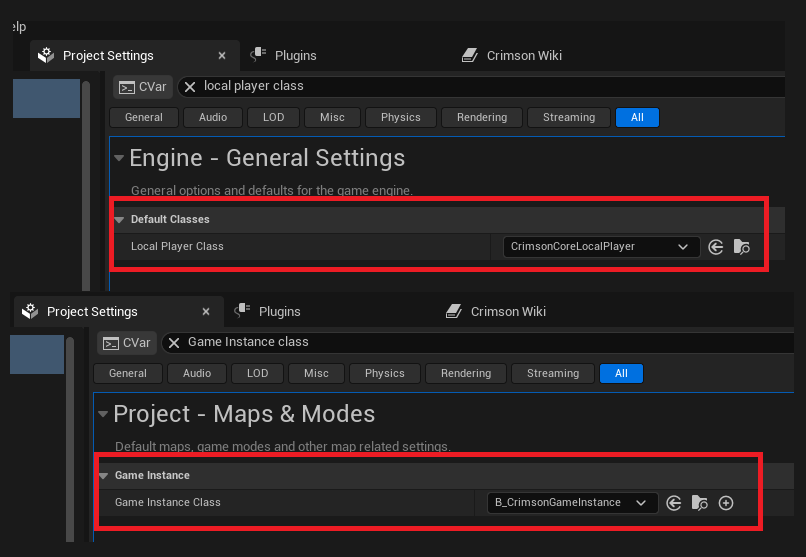
Task: Click the lower Plugins plug icon
Action: 242,310
